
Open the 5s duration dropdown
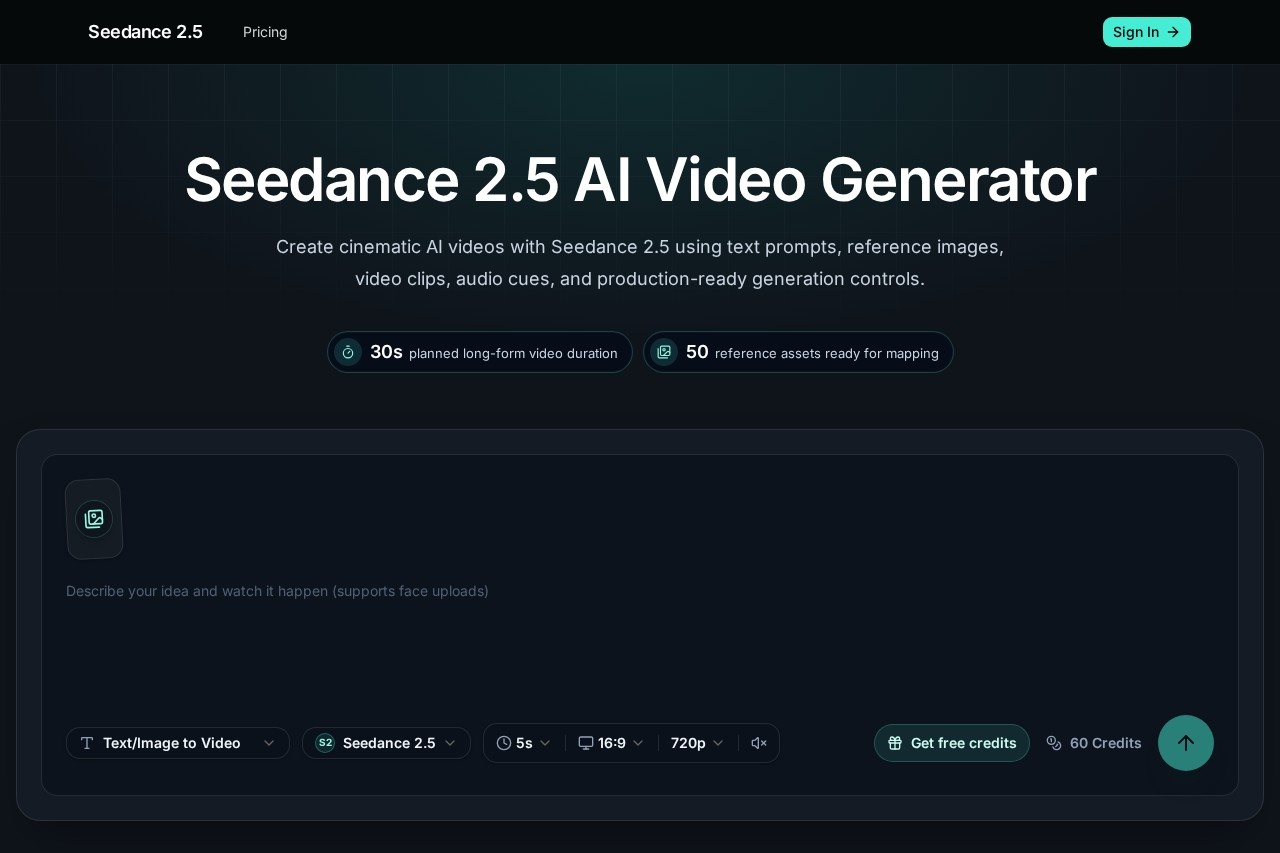(524, 743)
